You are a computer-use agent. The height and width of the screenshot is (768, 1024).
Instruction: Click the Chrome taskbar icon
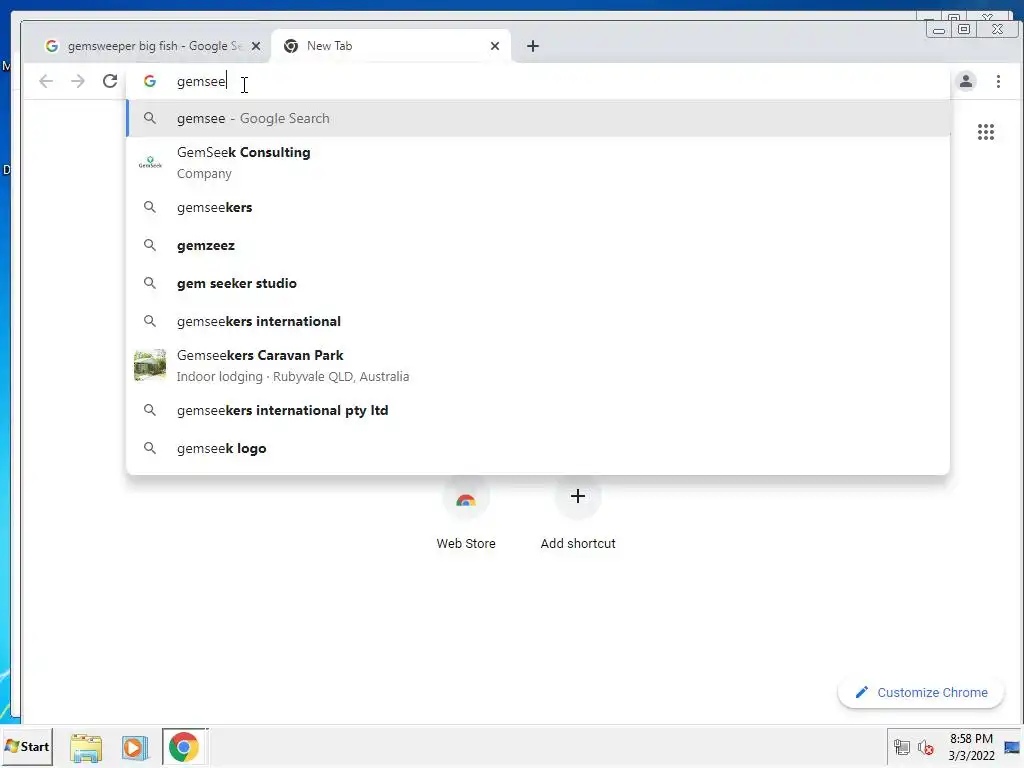coord(184,747)
